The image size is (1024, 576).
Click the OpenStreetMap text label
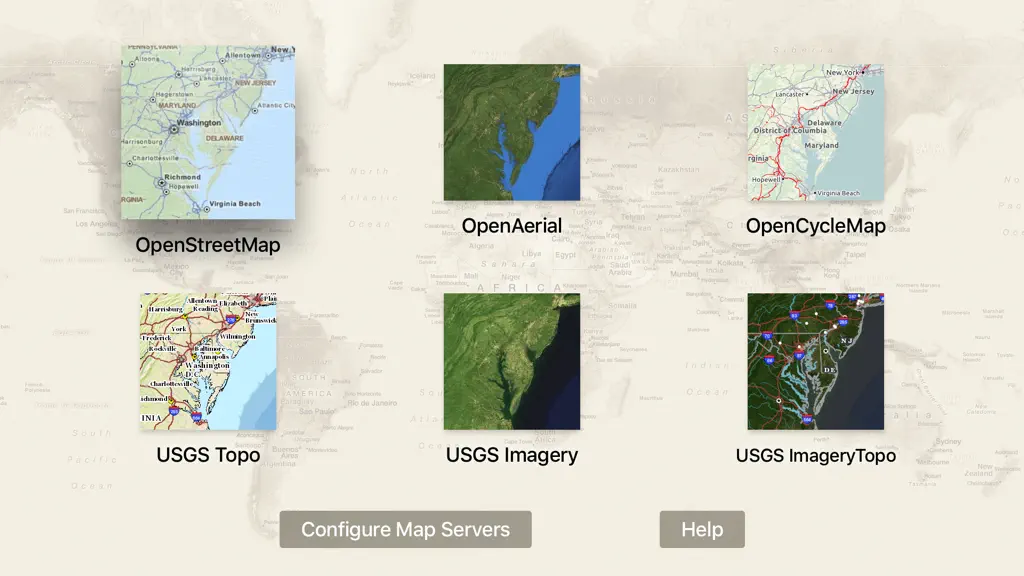coord(208,245)
